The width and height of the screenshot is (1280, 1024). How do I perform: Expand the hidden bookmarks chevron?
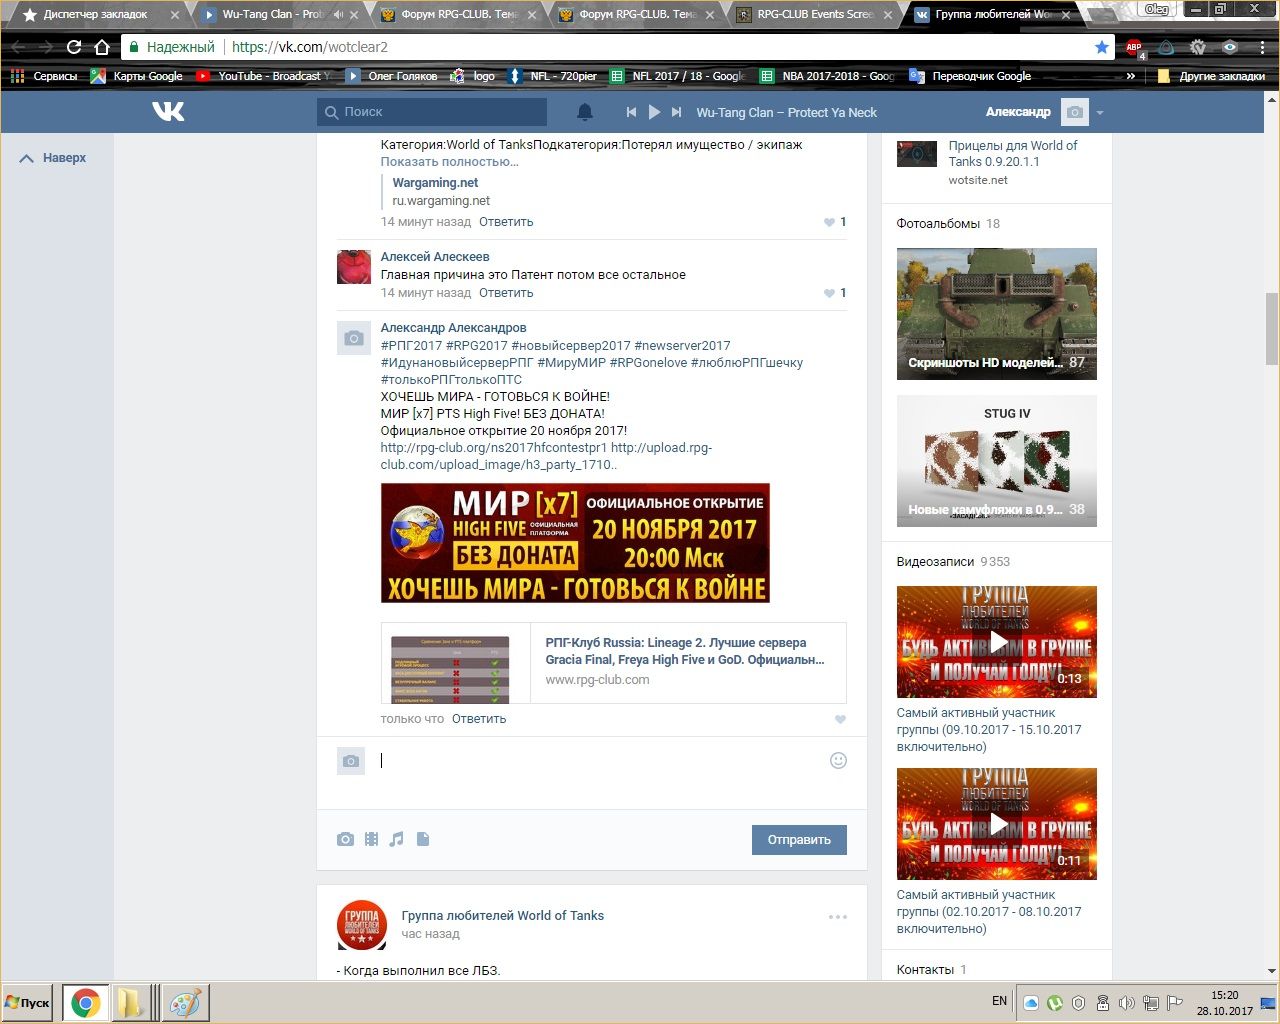[x=1131, y=76]
